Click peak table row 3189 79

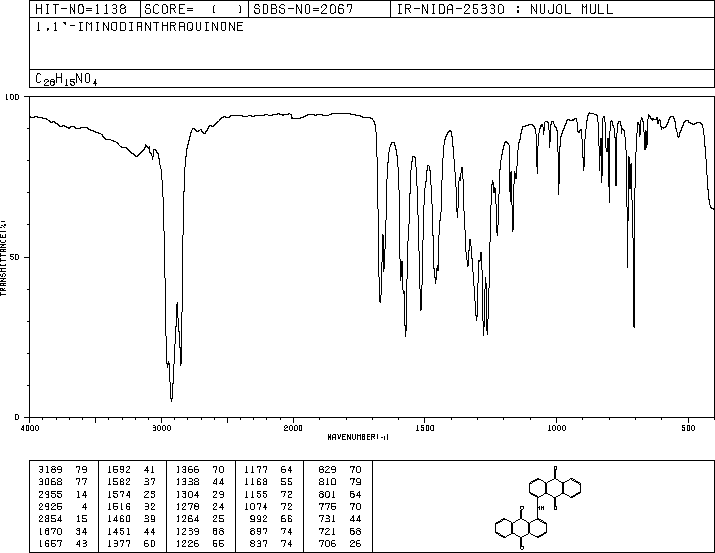coord(63,470)
